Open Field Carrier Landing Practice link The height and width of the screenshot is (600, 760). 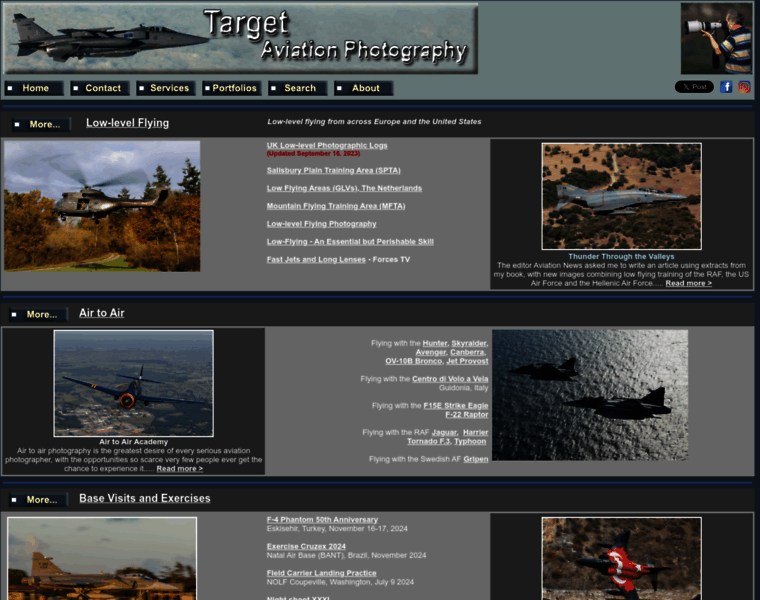click(321, 573)
